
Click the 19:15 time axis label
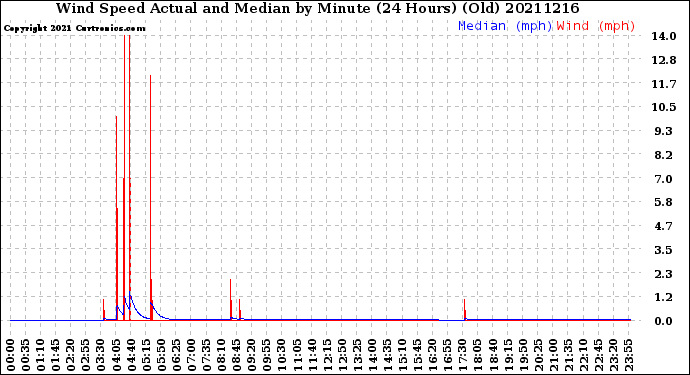(508, 354)
